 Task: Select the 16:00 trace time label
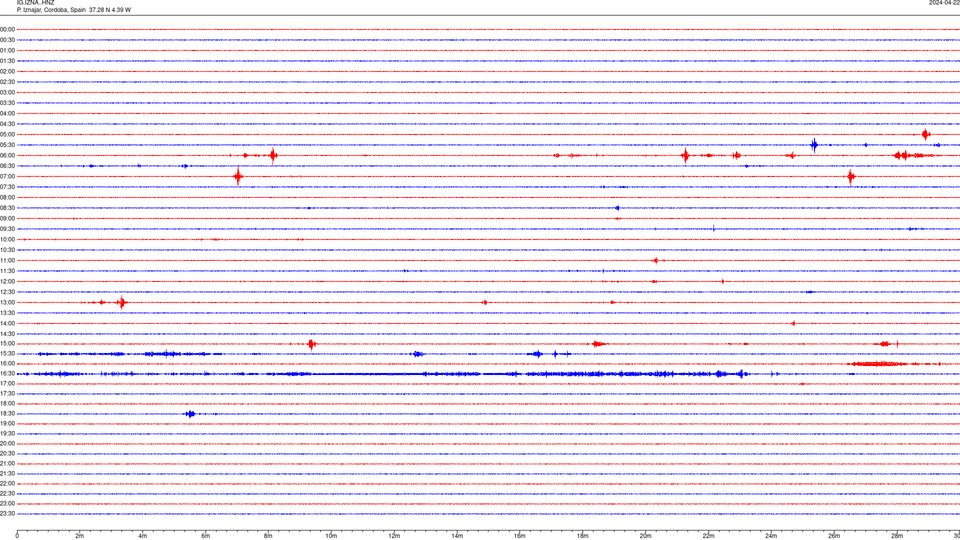coord(7,364)
